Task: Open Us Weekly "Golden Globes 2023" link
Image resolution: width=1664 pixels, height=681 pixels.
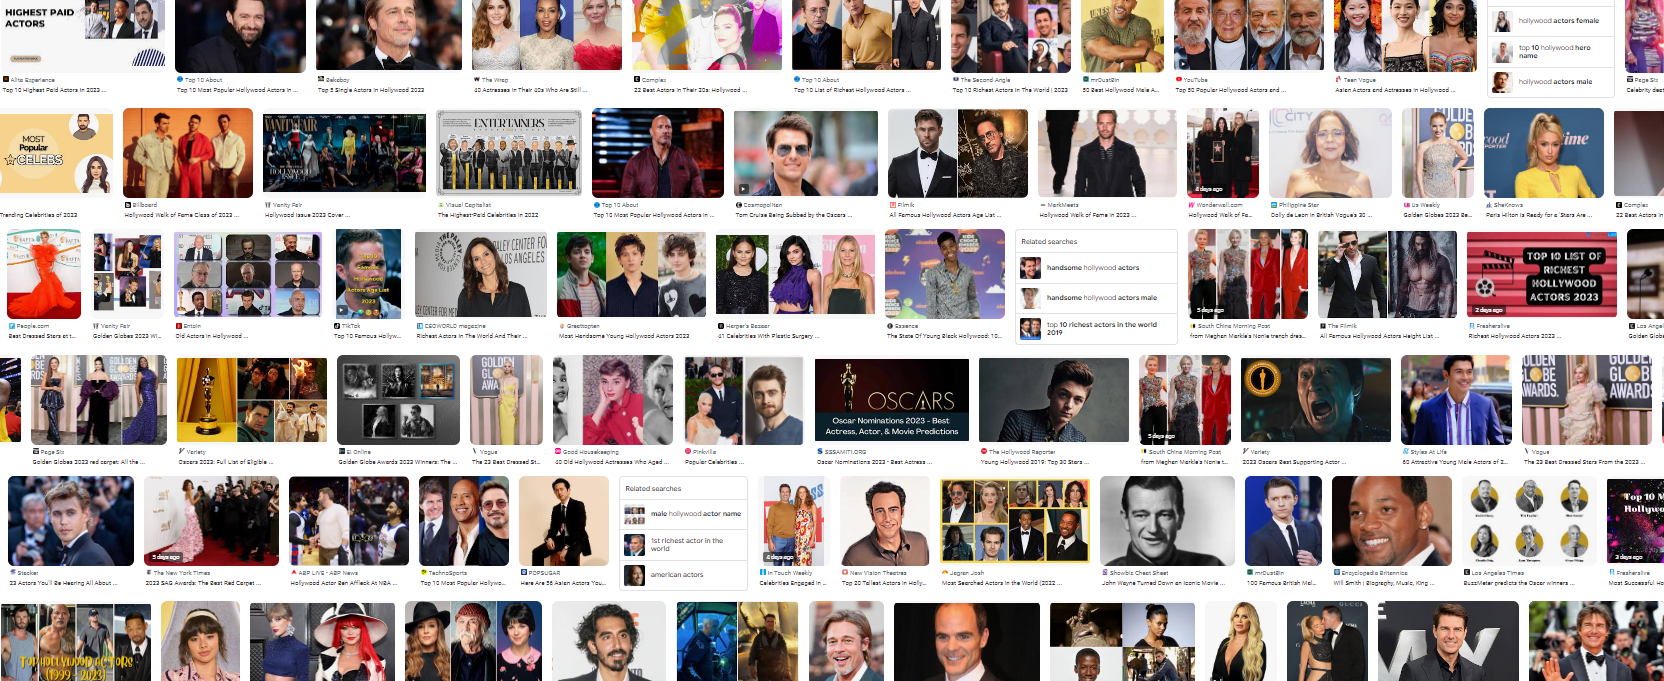Action: (1437, 215)
